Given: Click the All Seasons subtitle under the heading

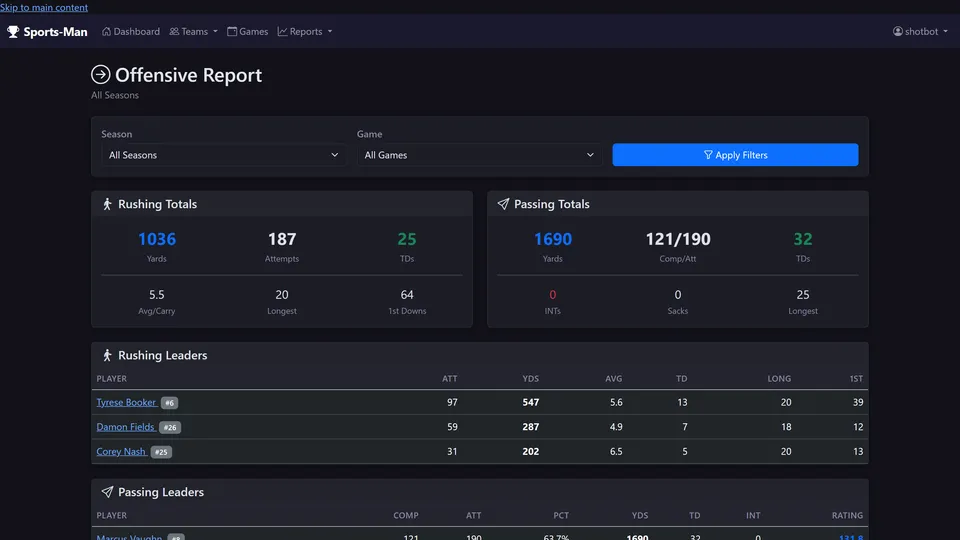Looking at the screenshot, I should tap(115, 95).
